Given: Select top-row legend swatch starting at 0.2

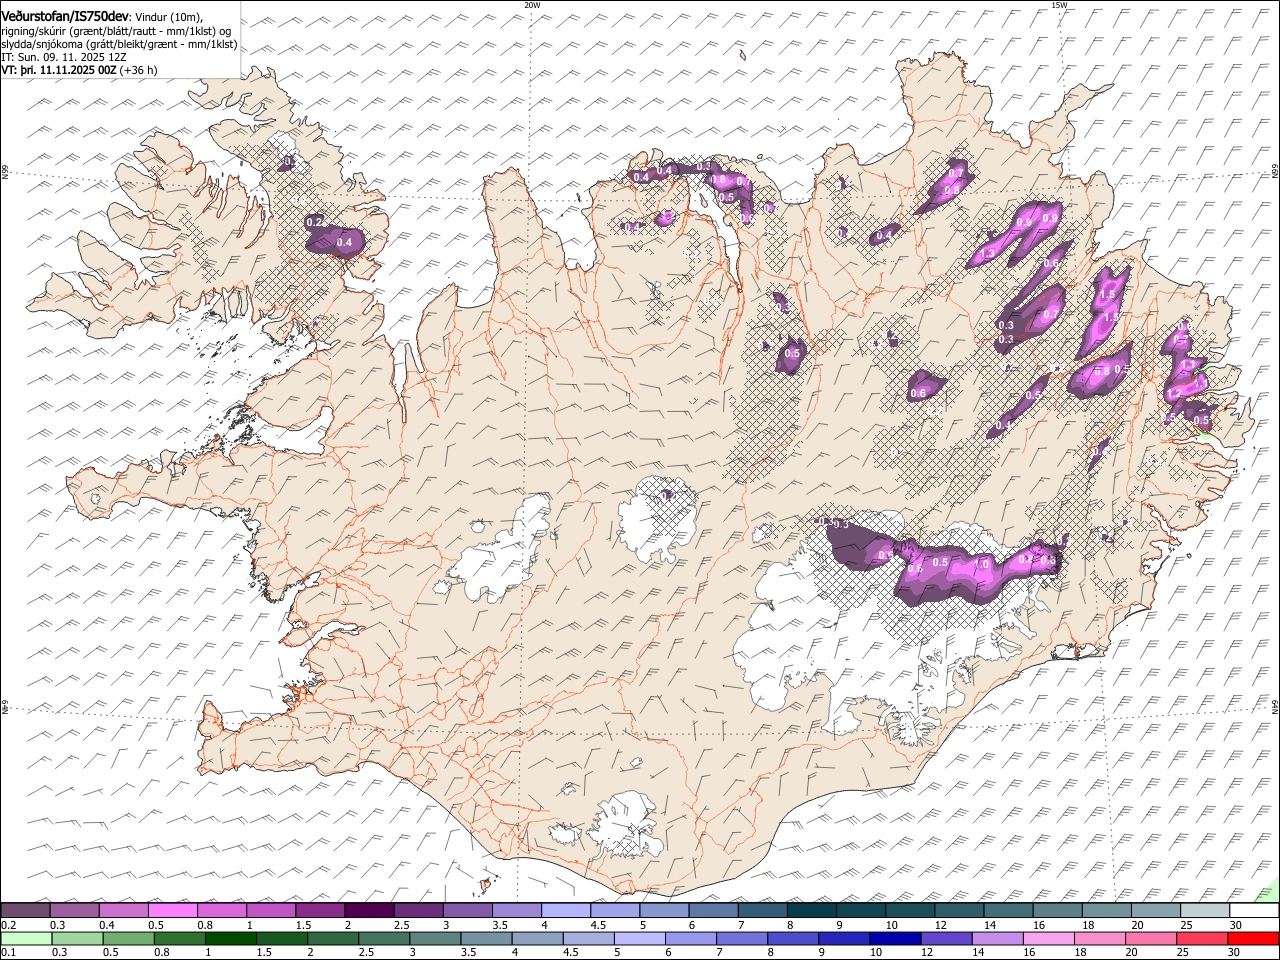Looking at the screenshot, I should click(25, 910).
